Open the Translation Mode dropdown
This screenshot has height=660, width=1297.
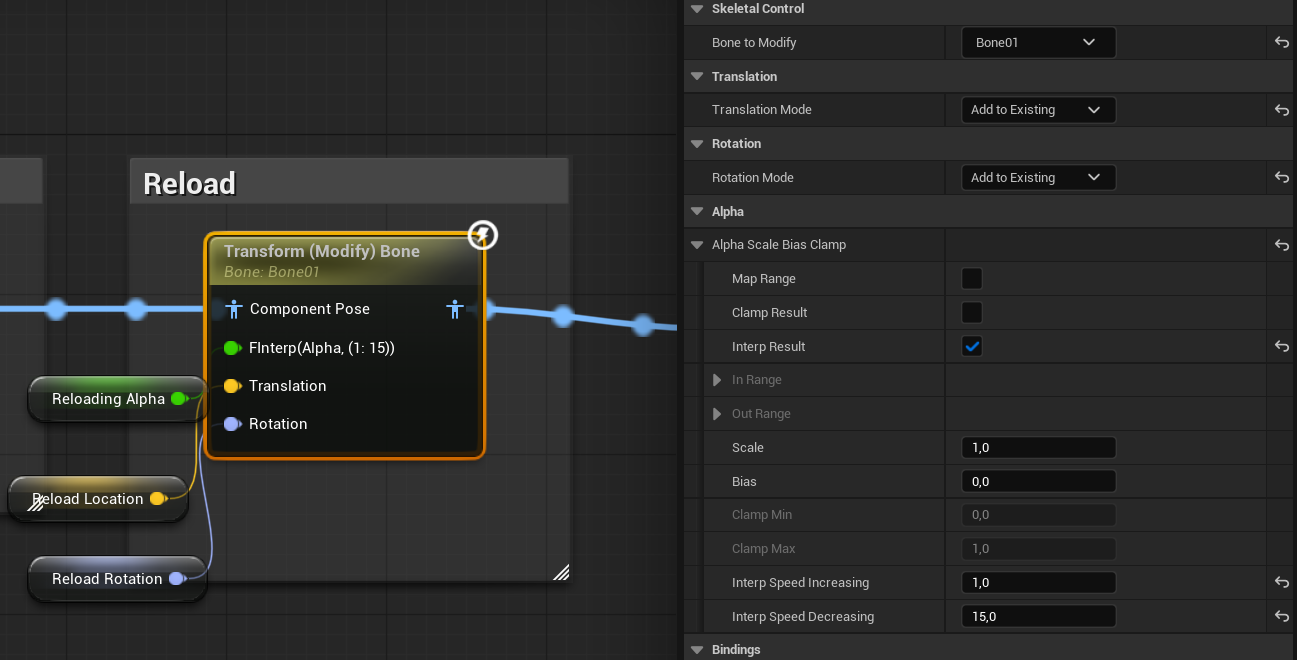point(1038,110)
